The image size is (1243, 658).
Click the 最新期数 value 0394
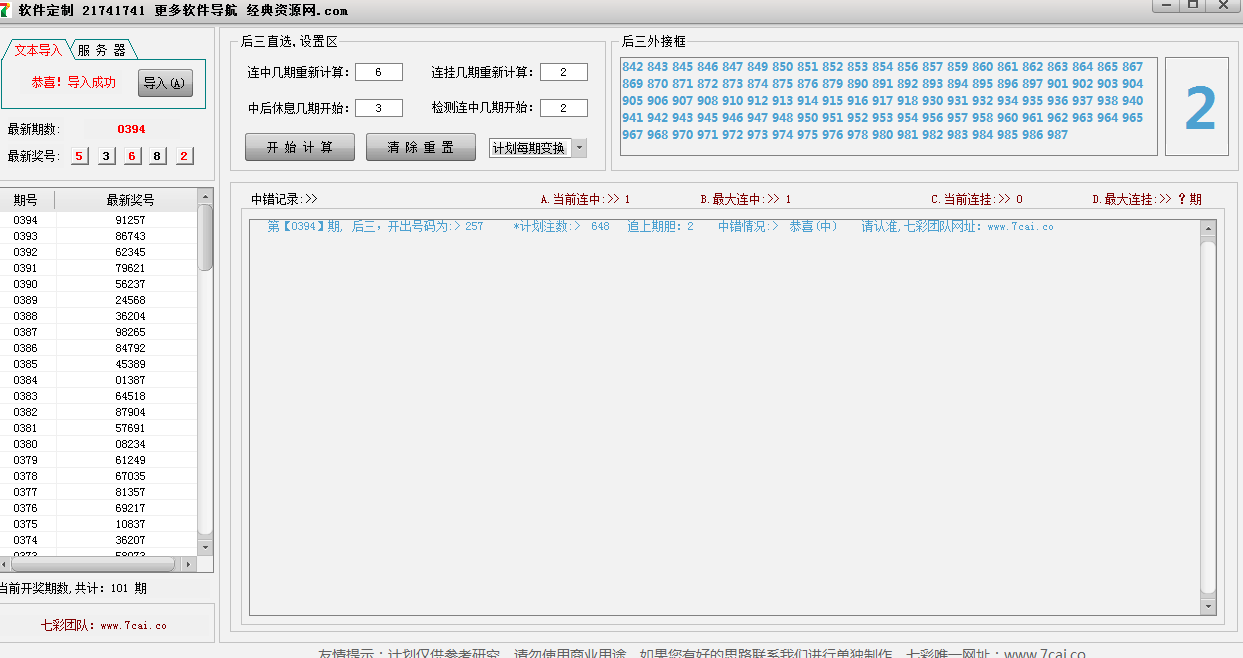tap(131, 129)
